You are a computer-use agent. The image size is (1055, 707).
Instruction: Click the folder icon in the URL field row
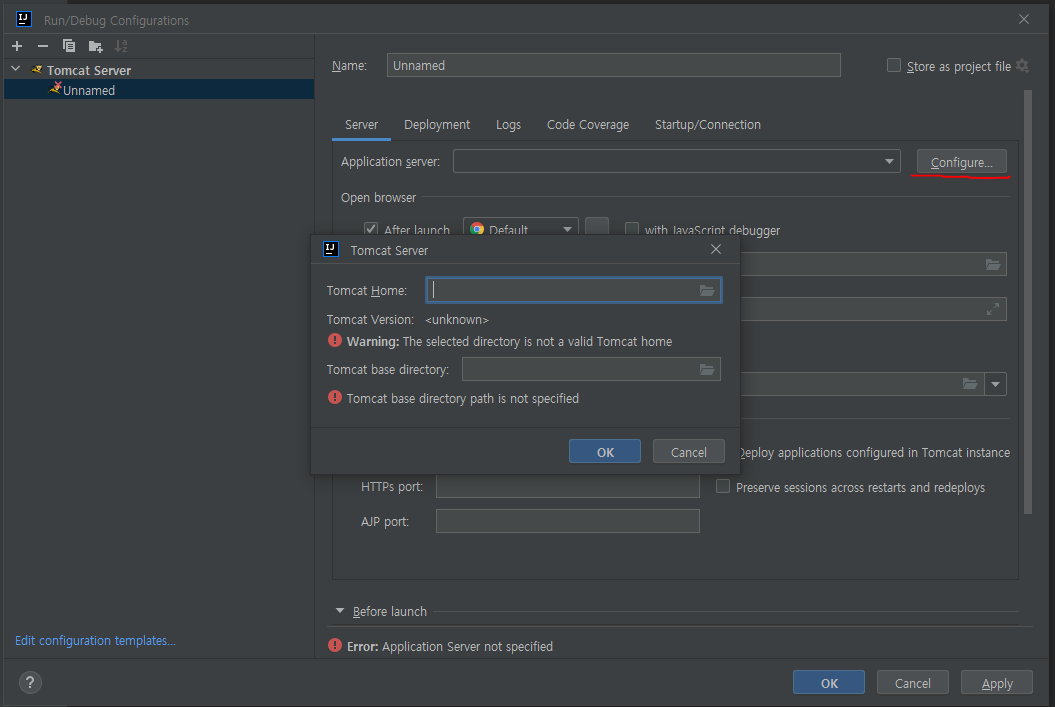click(993, 264)
